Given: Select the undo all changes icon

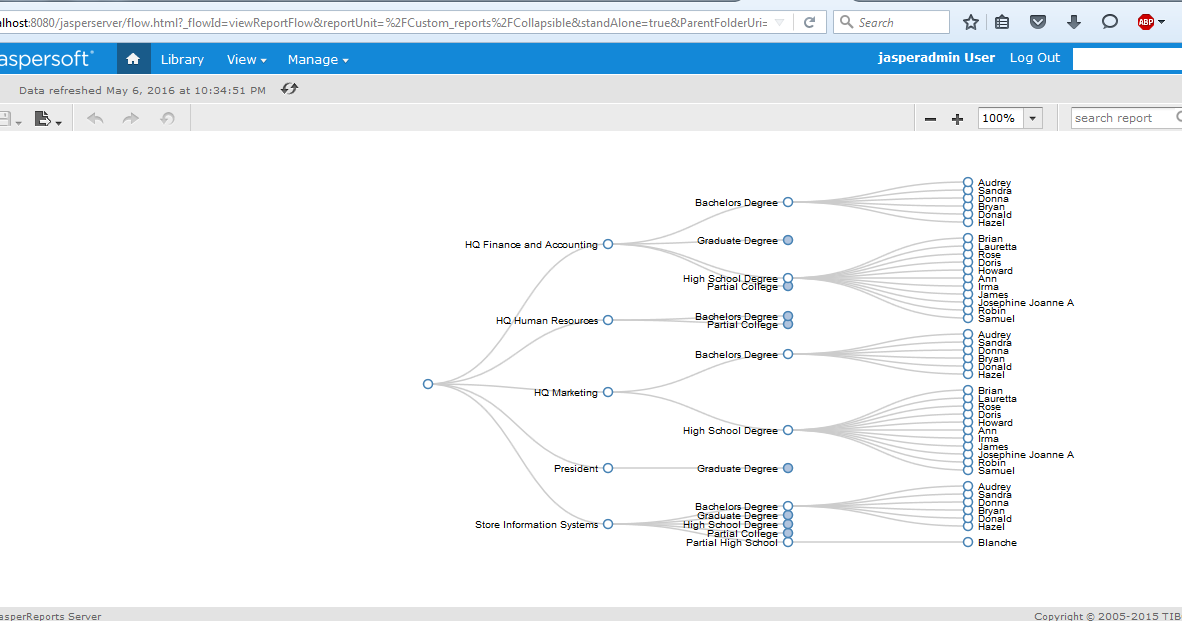Looking at the screenshot, I should pyautogui.click(x=166, y=118).
